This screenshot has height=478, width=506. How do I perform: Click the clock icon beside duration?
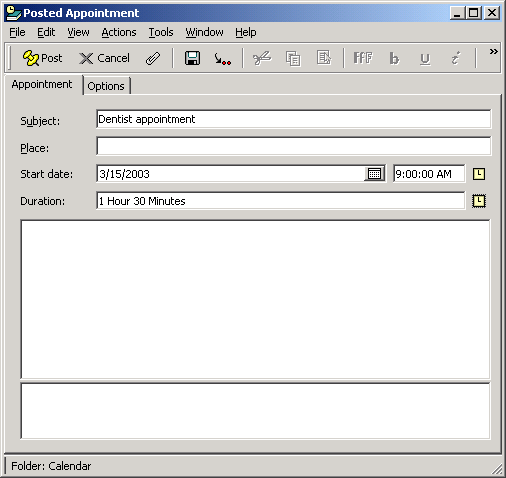(479, 201)
